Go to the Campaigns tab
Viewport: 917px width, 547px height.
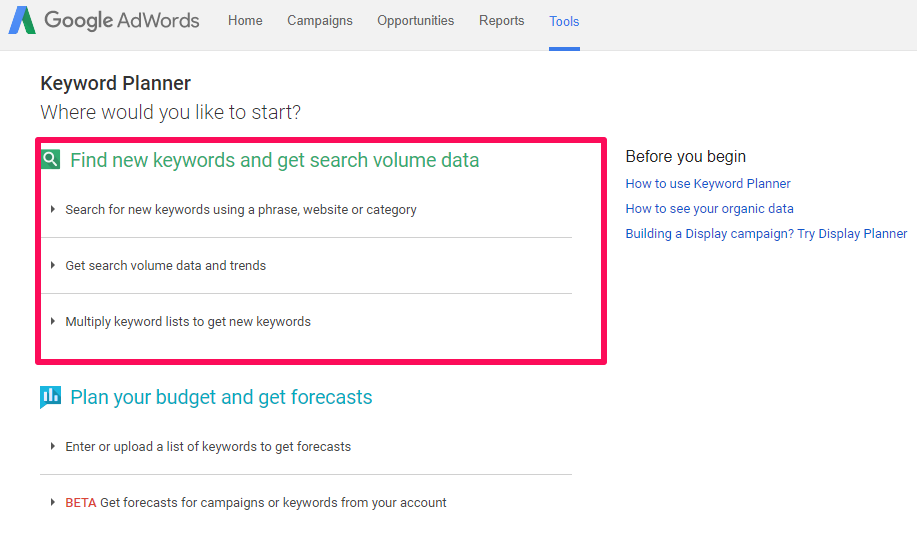point(320,20)
